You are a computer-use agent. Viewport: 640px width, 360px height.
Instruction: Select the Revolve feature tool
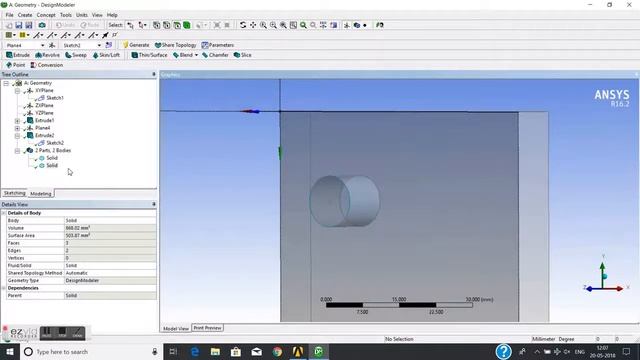click(x=47, y=55)
